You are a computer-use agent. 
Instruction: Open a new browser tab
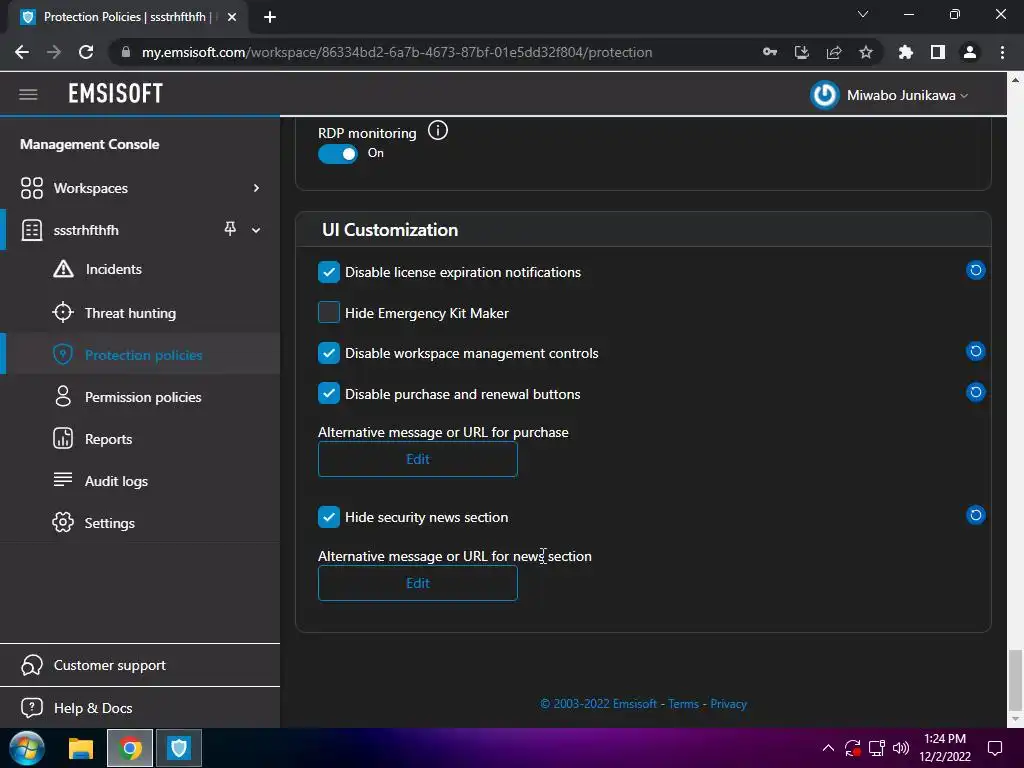tap(270, 17)
